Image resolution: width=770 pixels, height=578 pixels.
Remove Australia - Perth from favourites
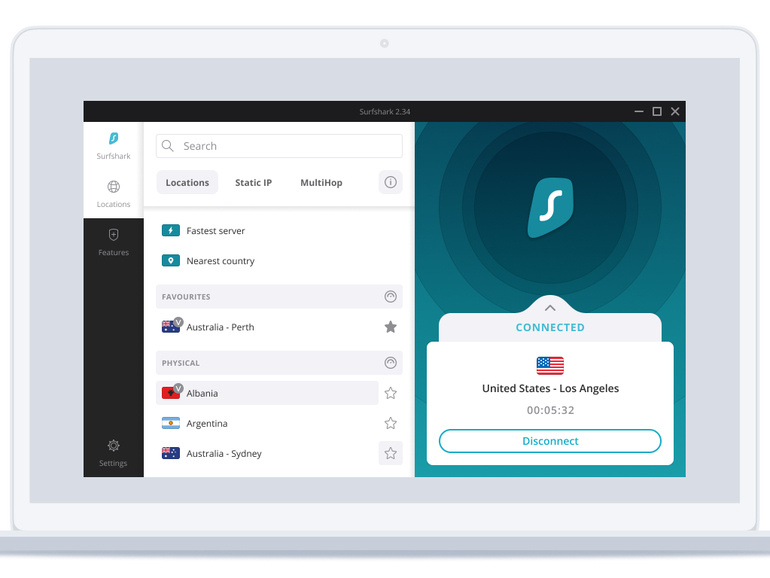click(390, 327)
